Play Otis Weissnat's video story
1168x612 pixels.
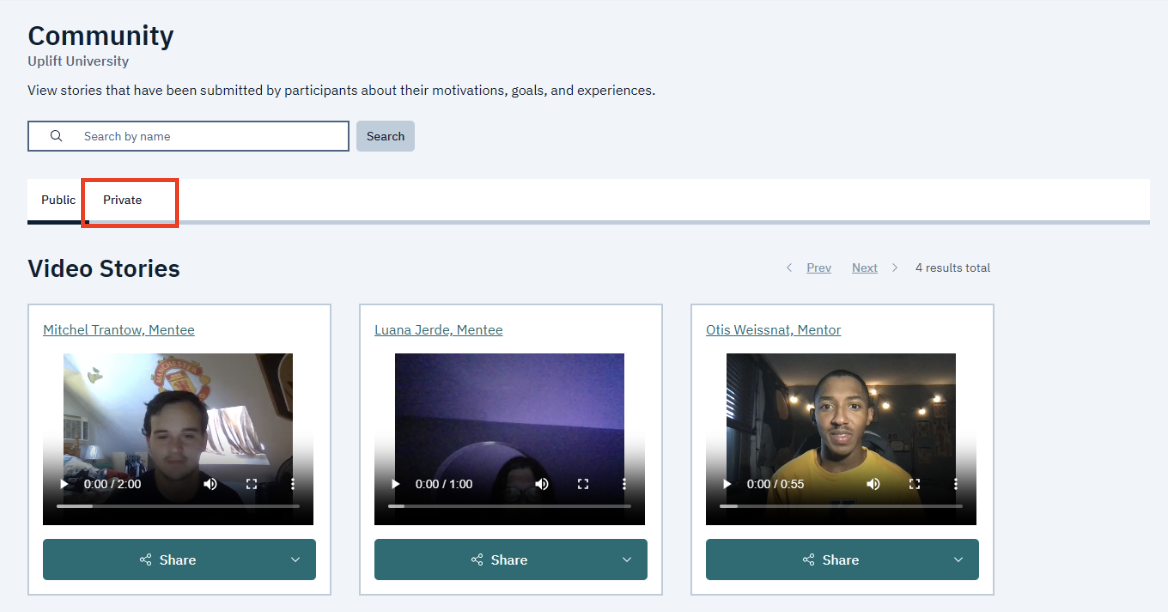click(x=728, y=484)
